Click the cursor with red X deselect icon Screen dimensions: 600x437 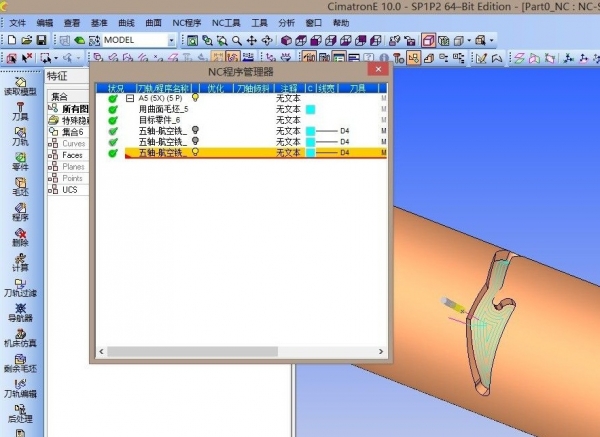coord(27,58)
